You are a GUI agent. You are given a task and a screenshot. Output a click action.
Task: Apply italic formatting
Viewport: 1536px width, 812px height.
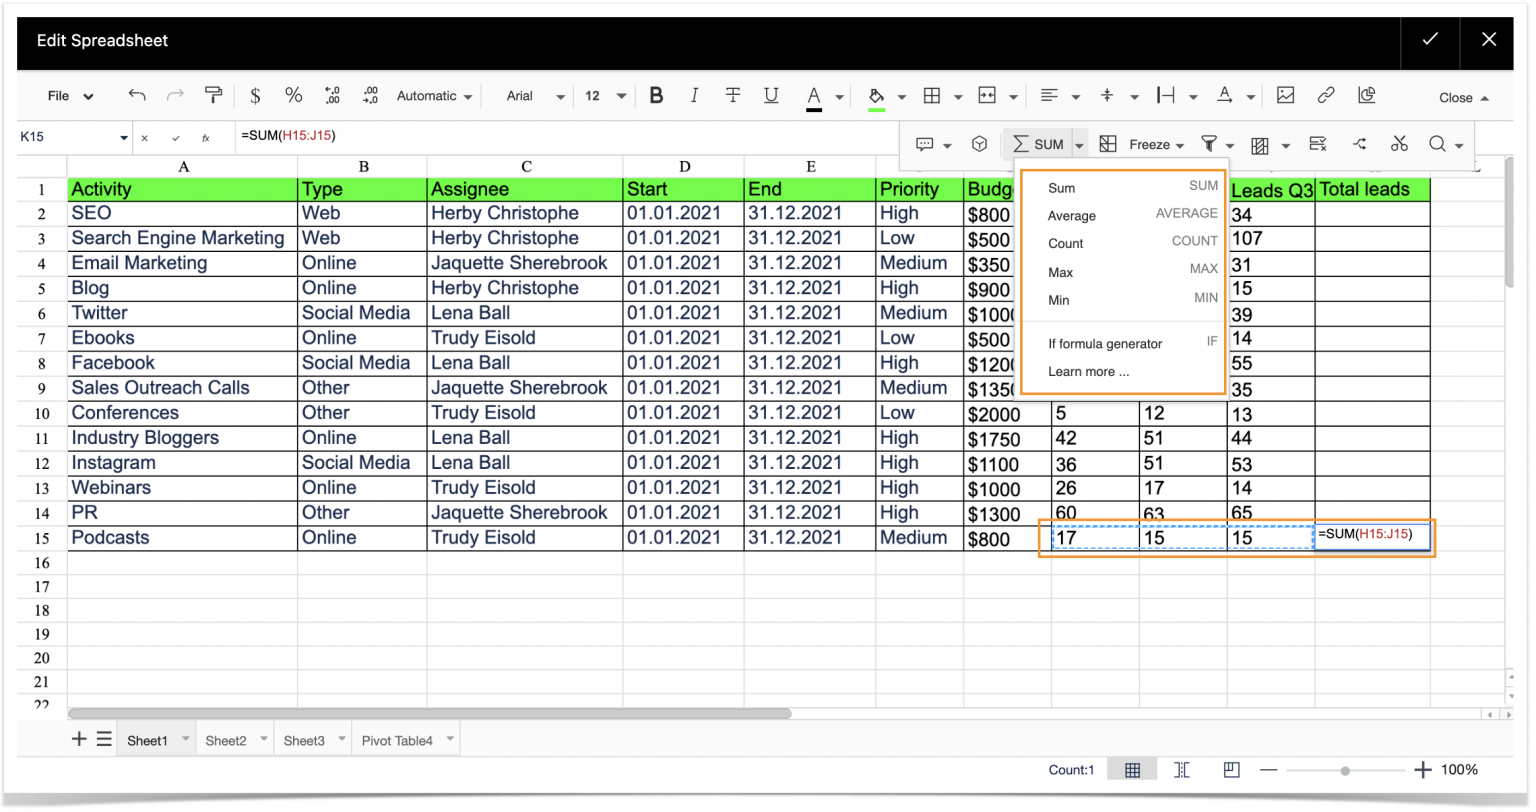(694, 95)
